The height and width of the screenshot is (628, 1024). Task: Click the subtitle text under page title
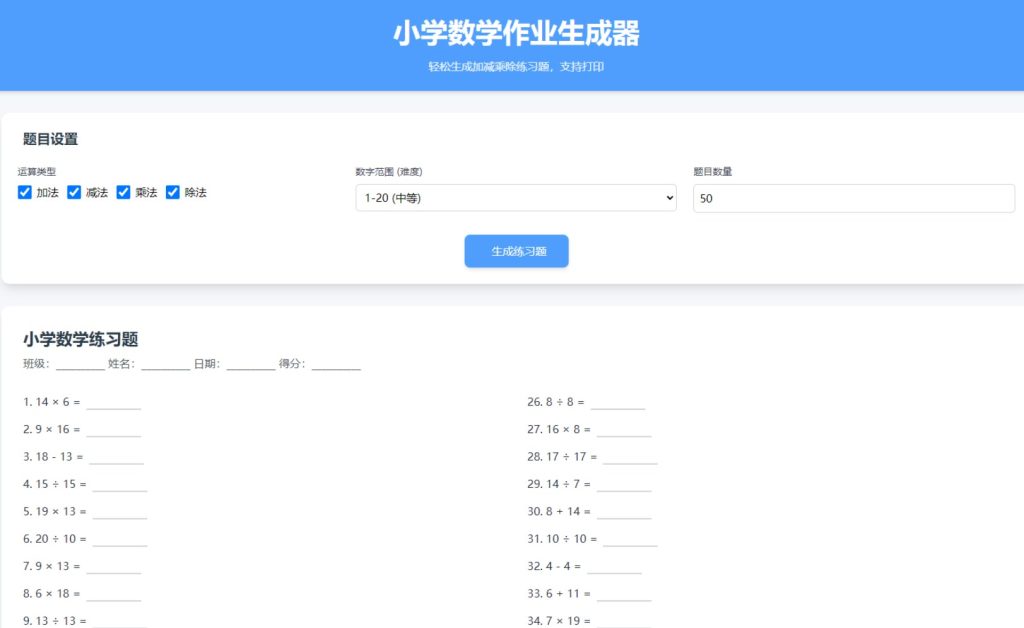(515, 67)
